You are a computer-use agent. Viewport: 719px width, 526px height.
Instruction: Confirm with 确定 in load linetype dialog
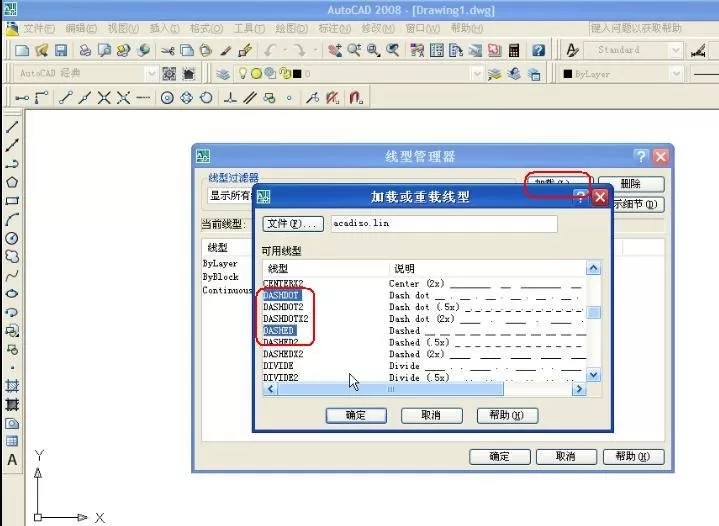[356, 415]
